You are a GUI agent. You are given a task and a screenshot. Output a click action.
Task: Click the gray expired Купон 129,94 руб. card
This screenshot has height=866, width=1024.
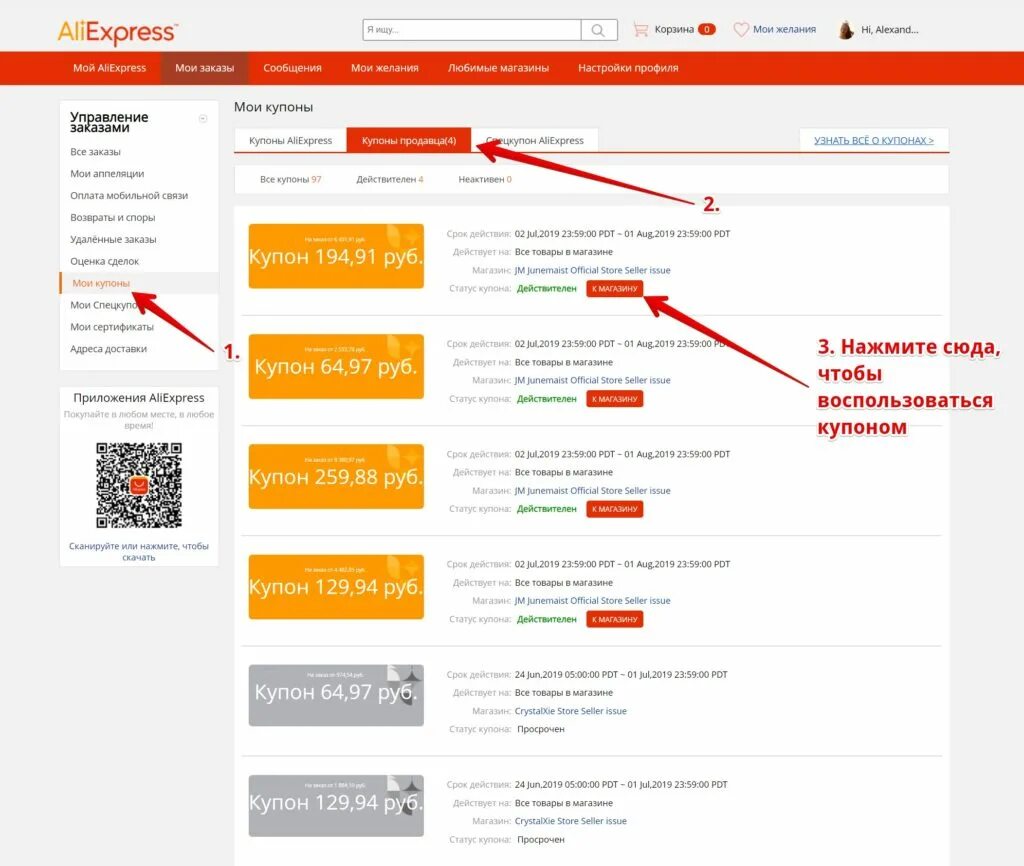click(336, 806)
